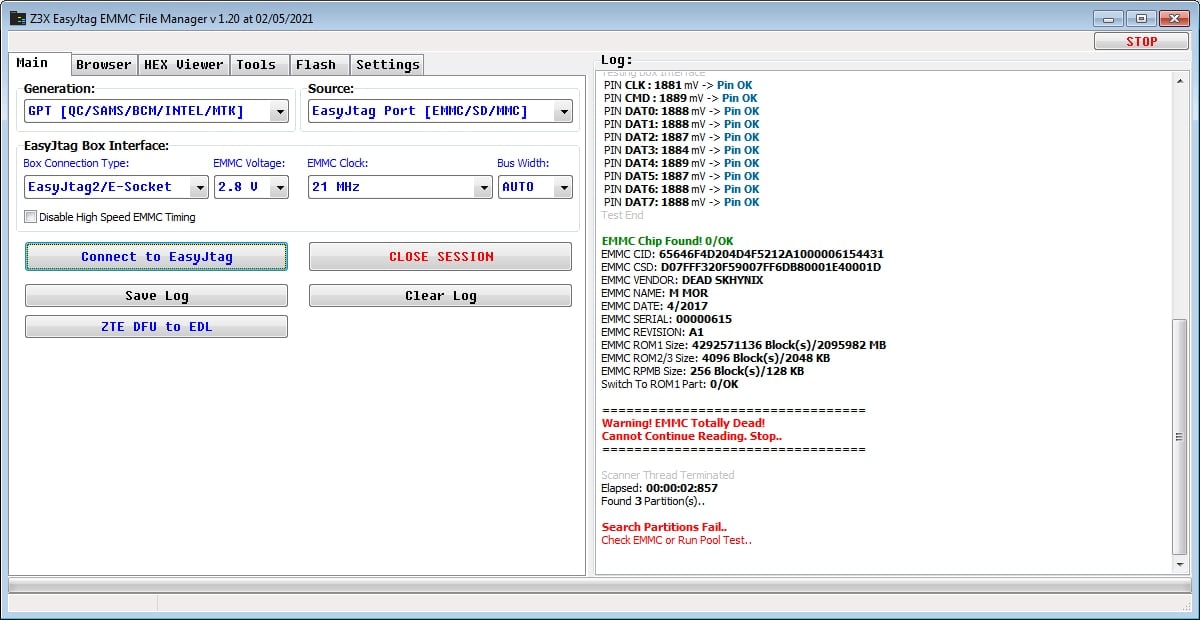Expand the Generation dropdown
Screen dimensions: 1200x620
click(279, 111)
